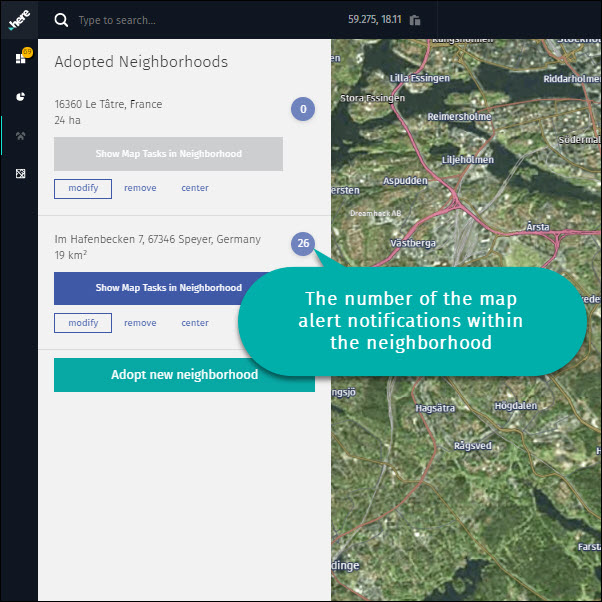Center map on Speyer neighborhood

tap(195, 323)
